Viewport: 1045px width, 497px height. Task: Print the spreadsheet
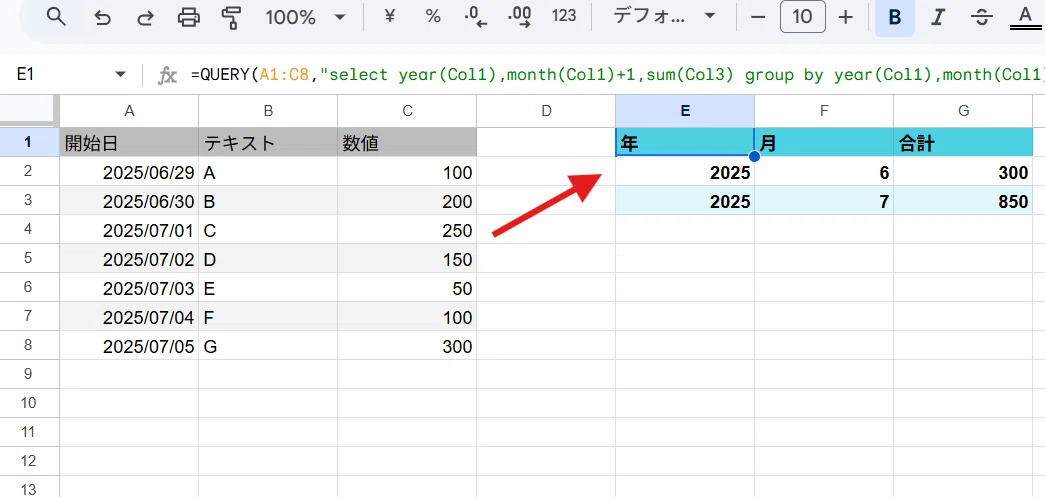coord(189,18)
